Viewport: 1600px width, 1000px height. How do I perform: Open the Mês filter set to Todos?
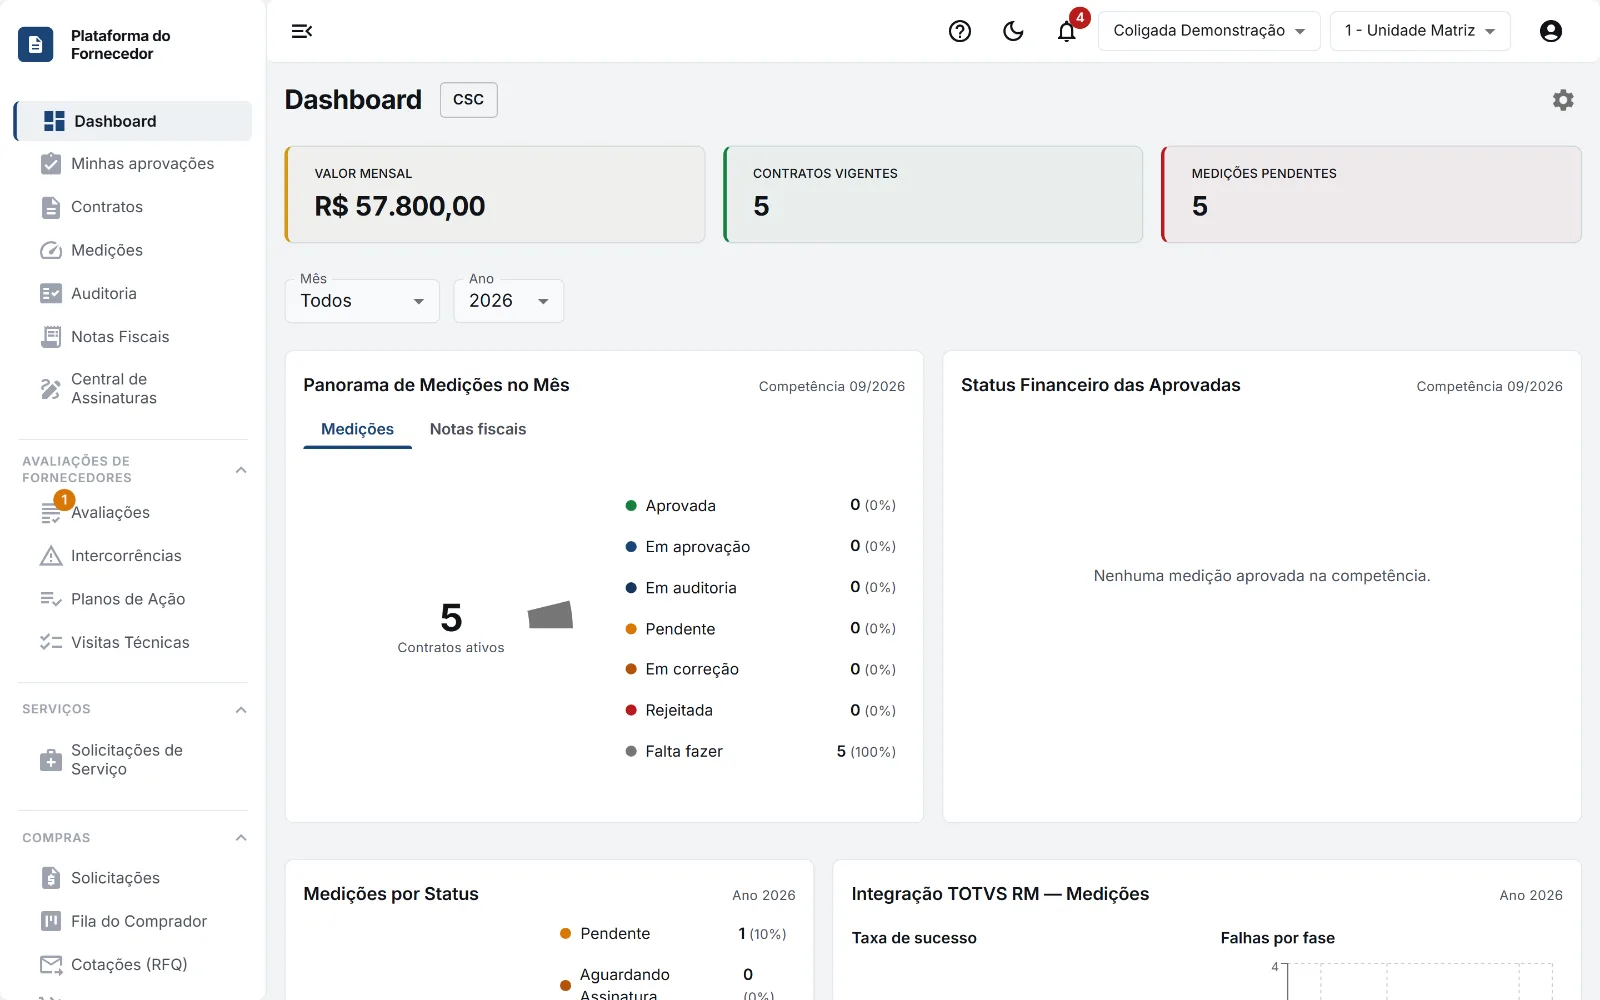pyautogui.click(x=362, y=301)
